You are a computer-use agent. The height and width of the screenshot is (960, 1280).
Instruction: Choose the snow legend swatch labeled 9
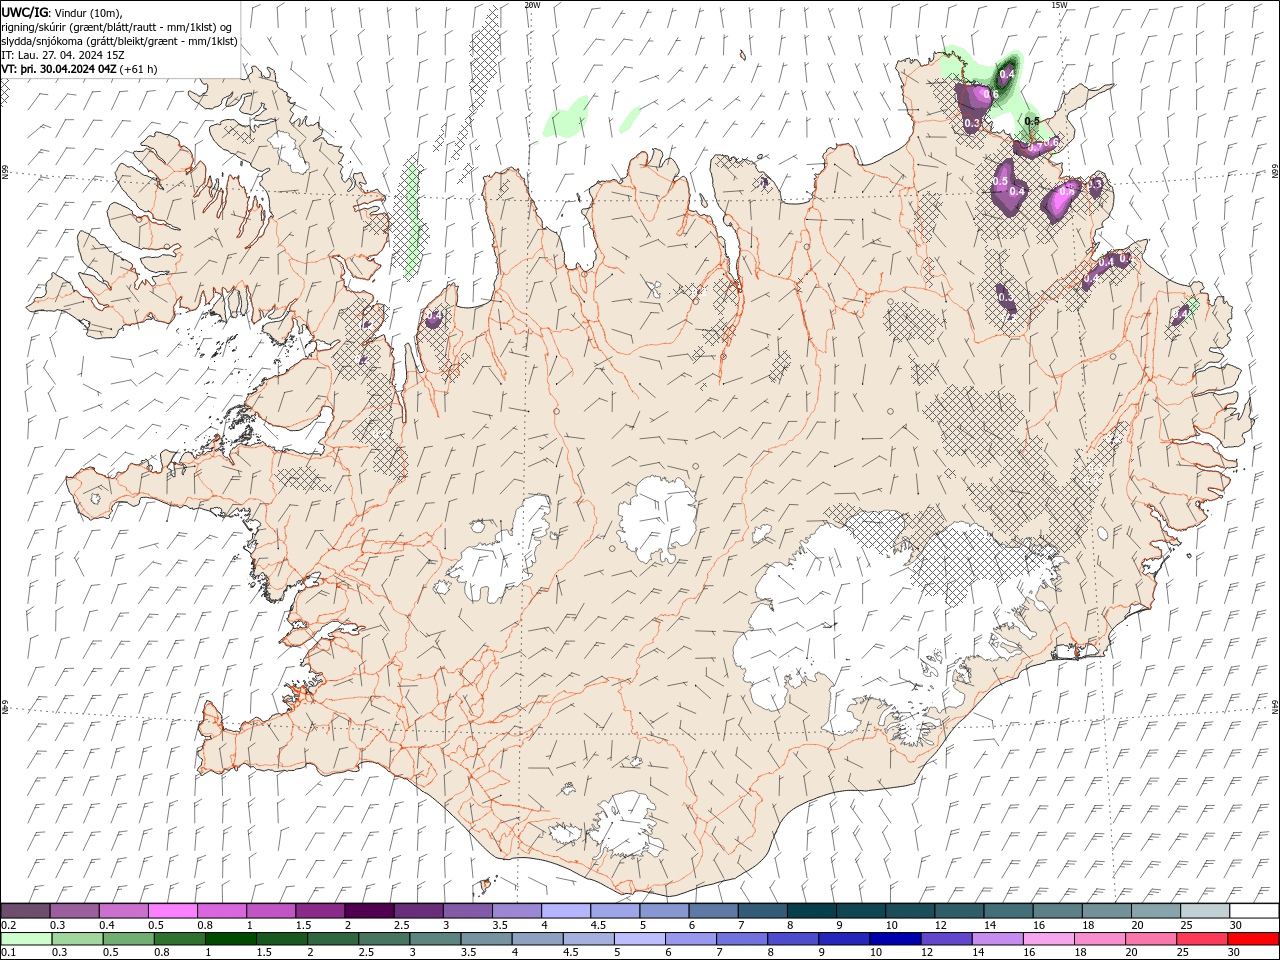click(859, 911)
